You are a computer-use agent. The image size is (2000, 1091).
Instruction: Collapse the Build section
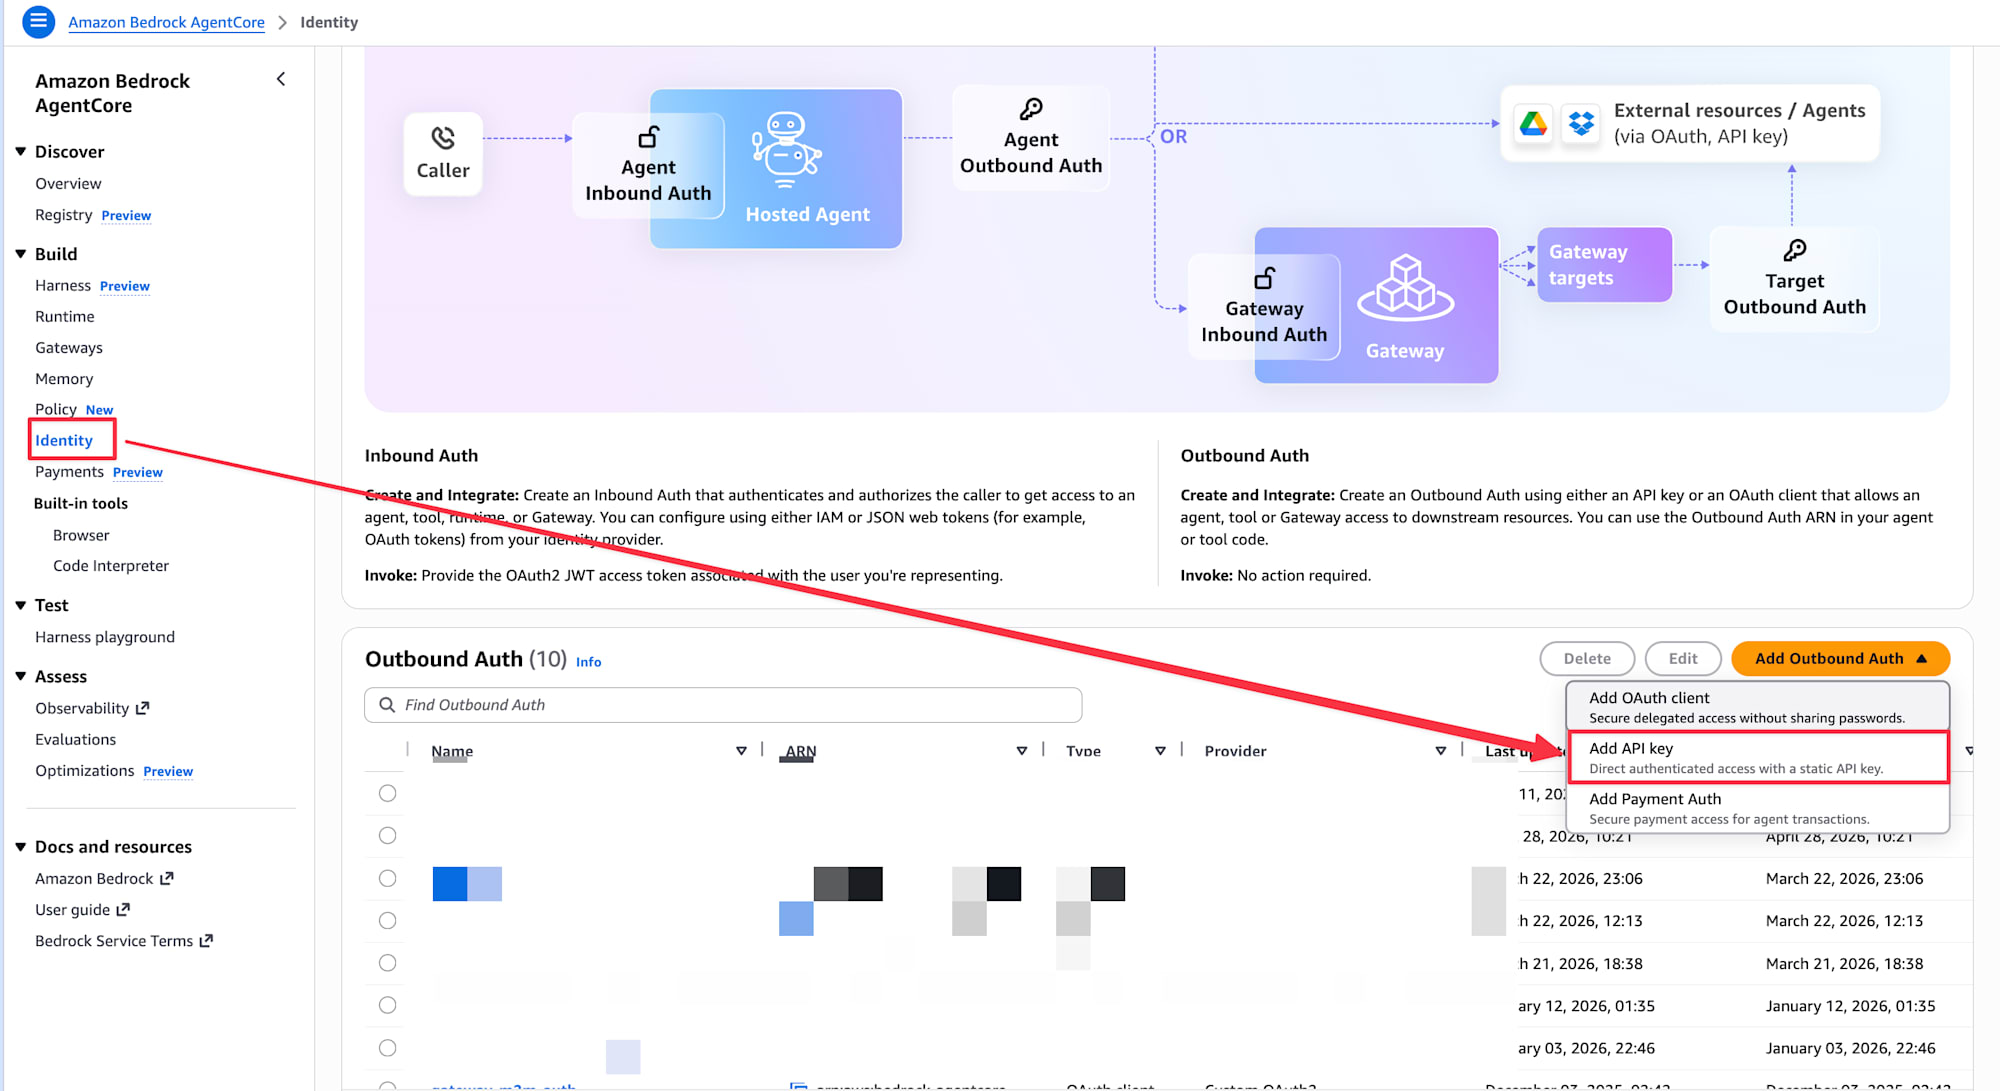tap(21, 254)
